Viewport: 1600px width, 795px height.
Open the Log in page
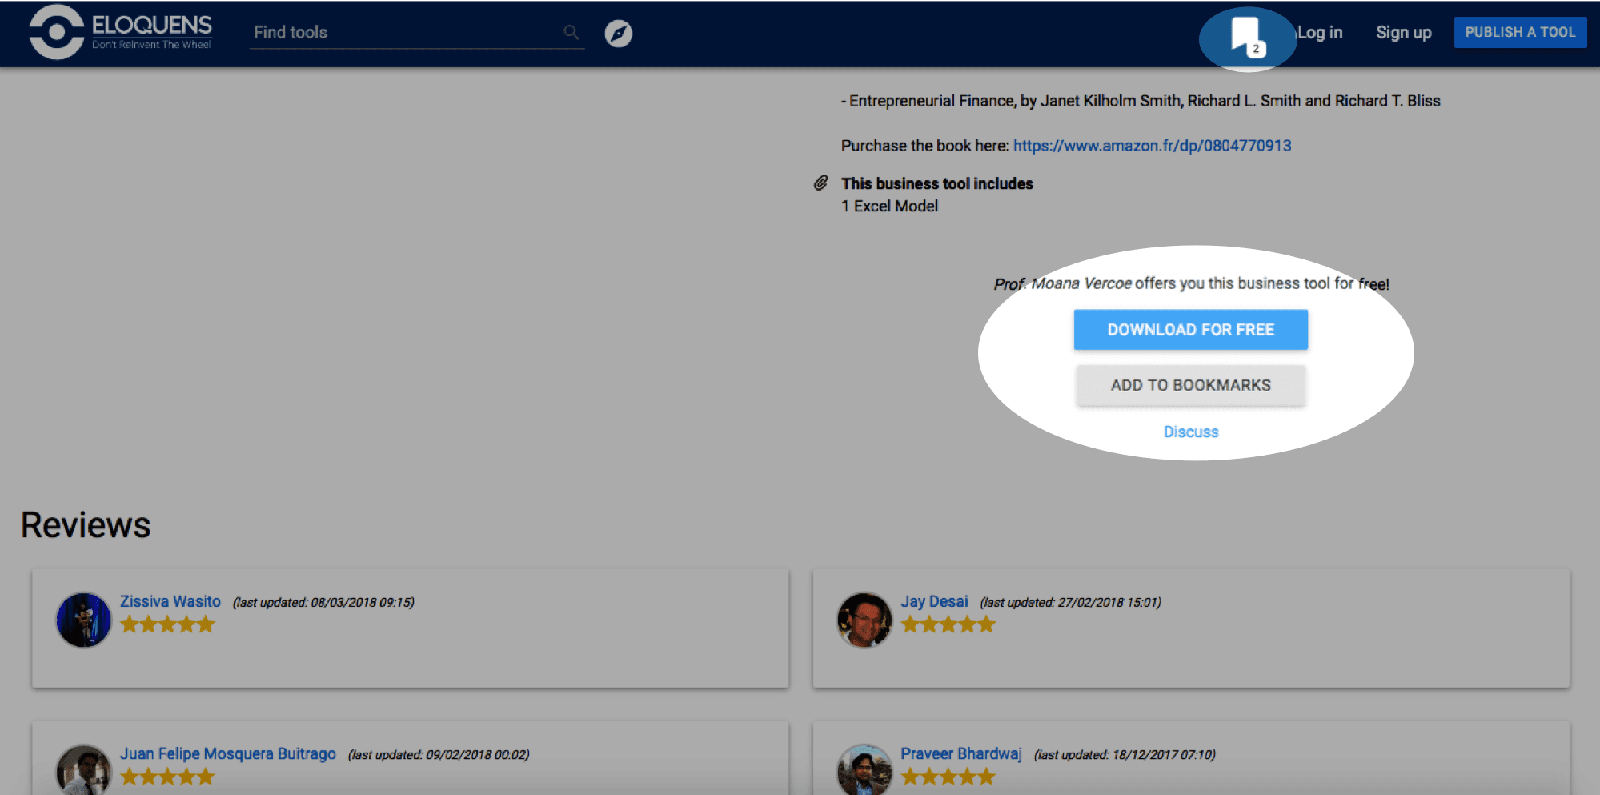coord(1320,32)
